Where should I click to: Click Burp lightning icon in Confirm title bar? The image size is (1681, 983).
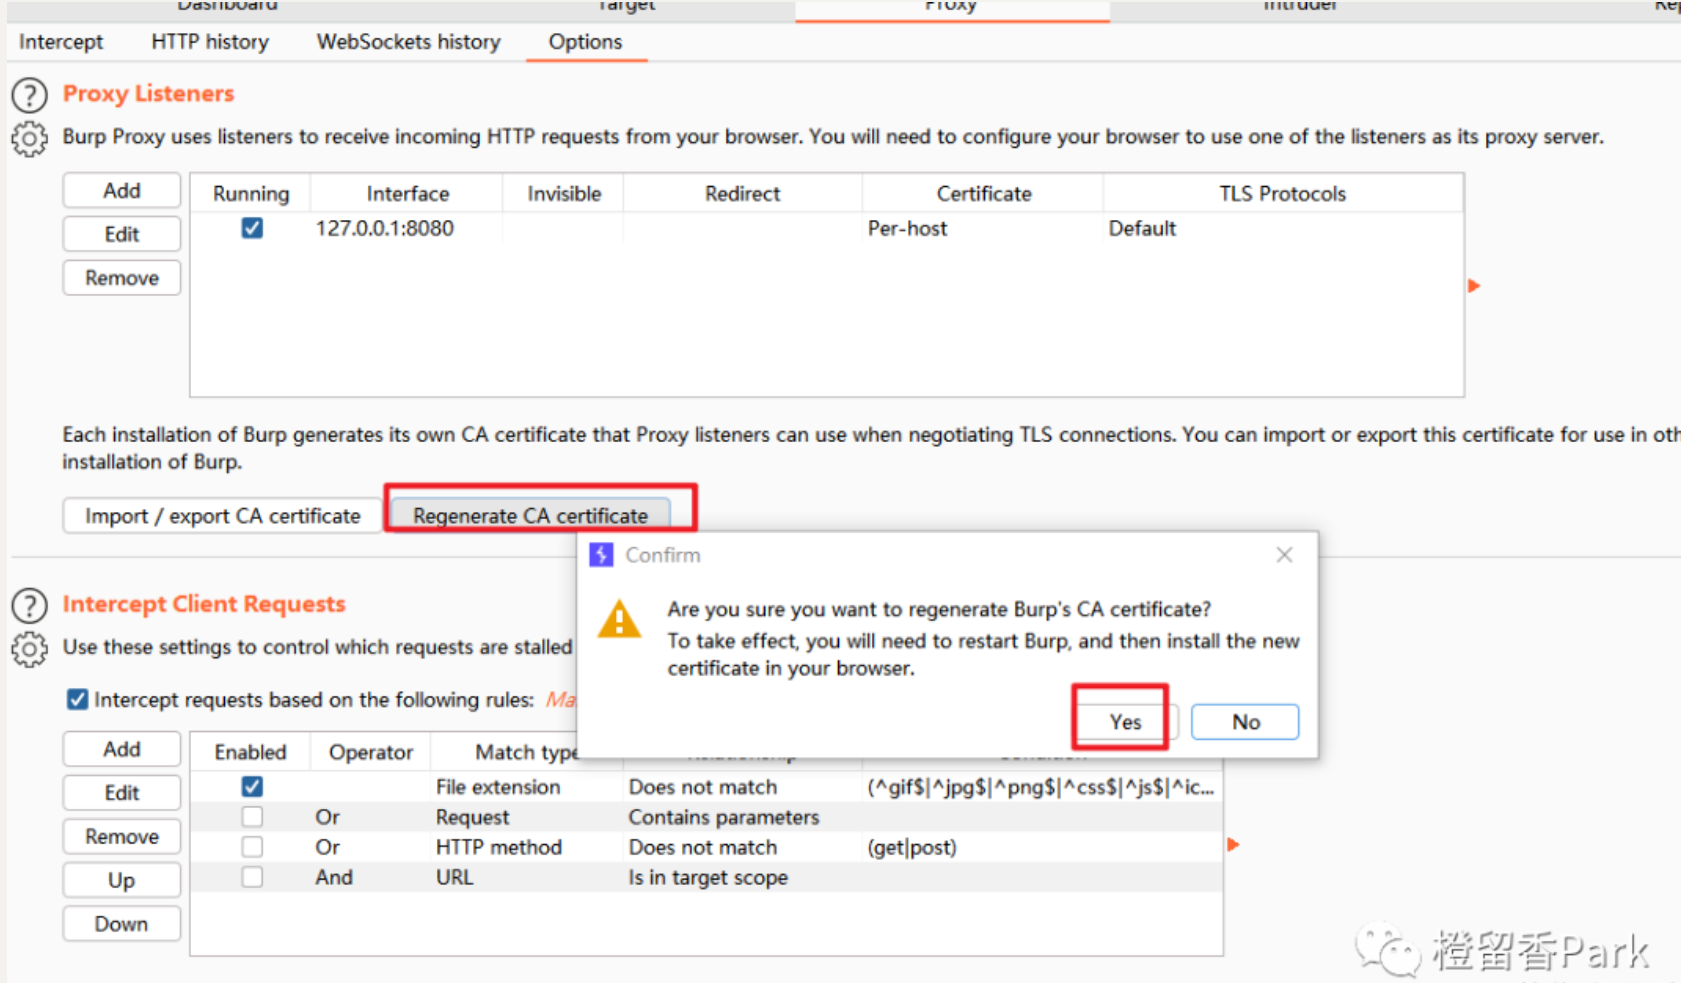click(x=601, y=555)
